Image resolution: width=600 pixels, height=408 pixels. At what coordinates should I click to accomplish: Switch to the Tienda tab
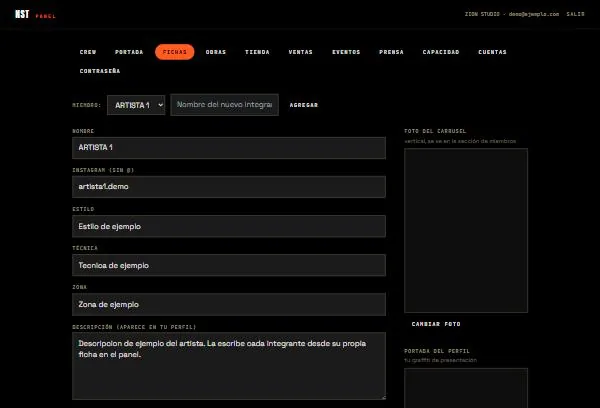(257, 52)
